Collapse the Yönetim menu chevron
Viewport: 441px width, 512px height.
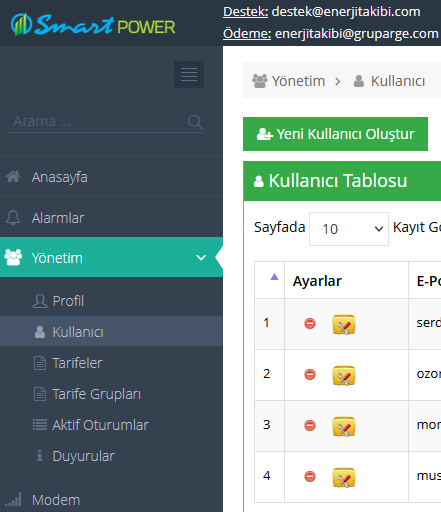pyautogui.click(x=201, y=257)
